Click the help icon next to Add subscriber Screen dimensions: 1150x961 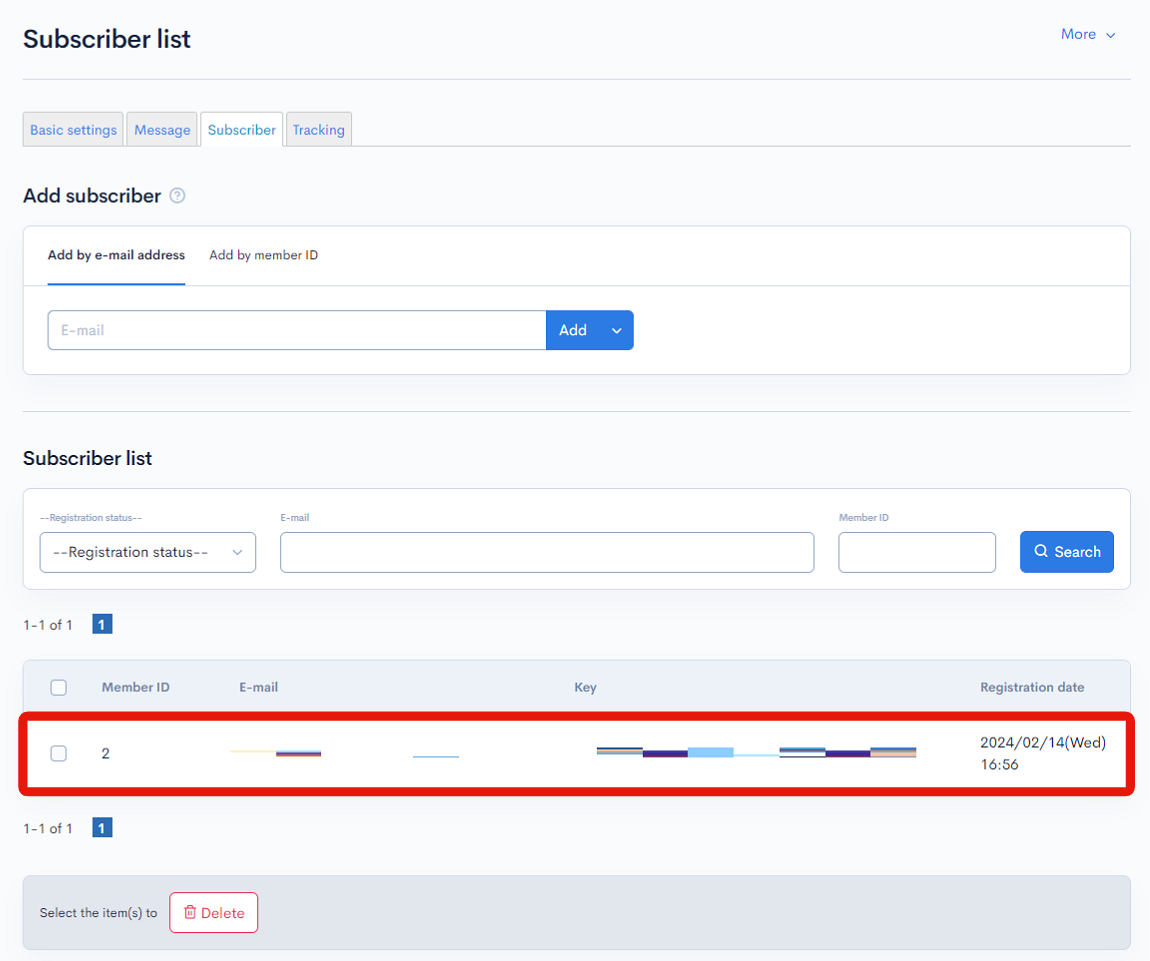click(x=177, y=195)
